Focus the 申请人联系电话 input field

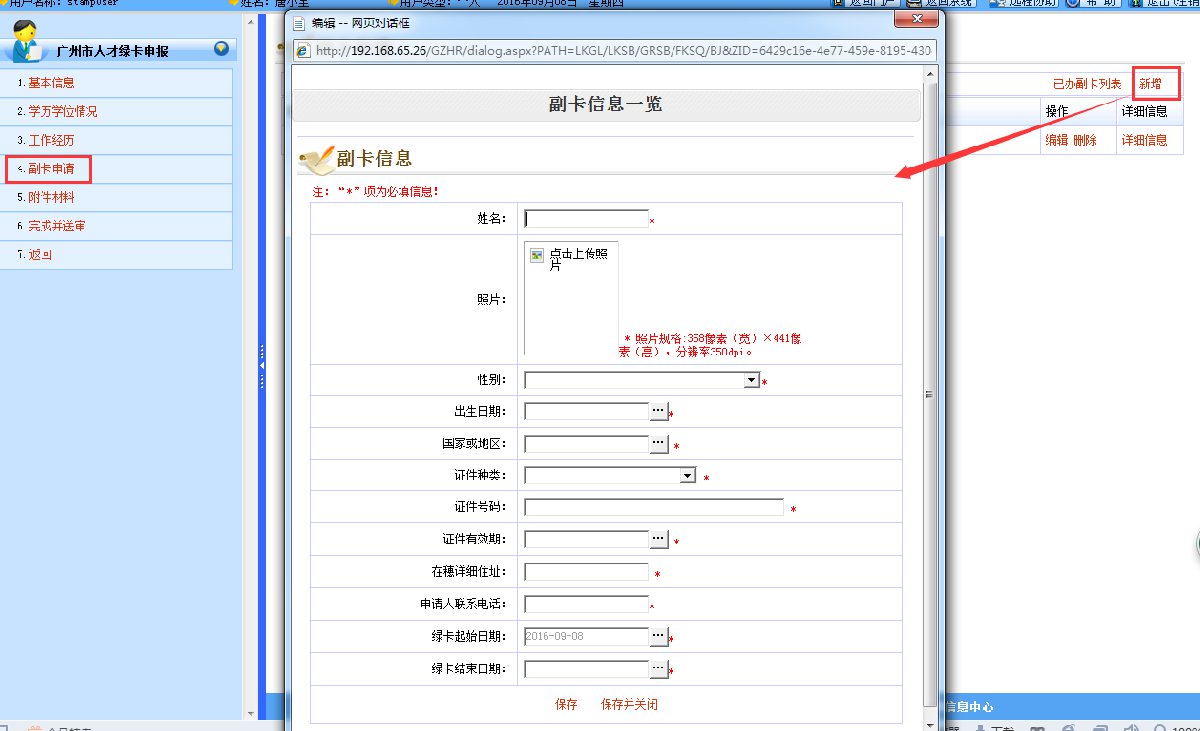click(586, 604)
